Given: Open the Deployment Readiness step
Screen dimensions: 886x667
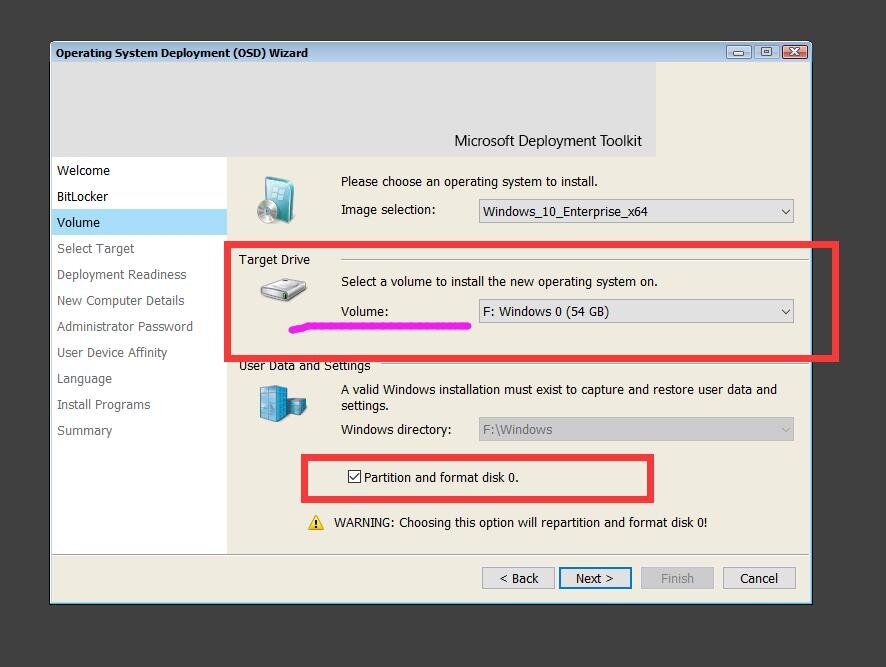Looking at the screenshot, I should [139, 274].
